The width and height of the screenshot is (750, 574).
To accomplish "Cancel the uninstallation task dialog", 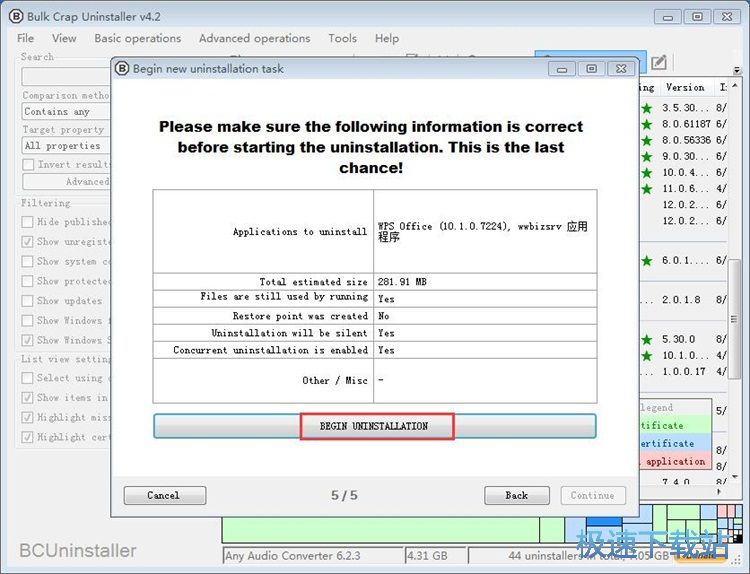I will click(x=165, y=496).
